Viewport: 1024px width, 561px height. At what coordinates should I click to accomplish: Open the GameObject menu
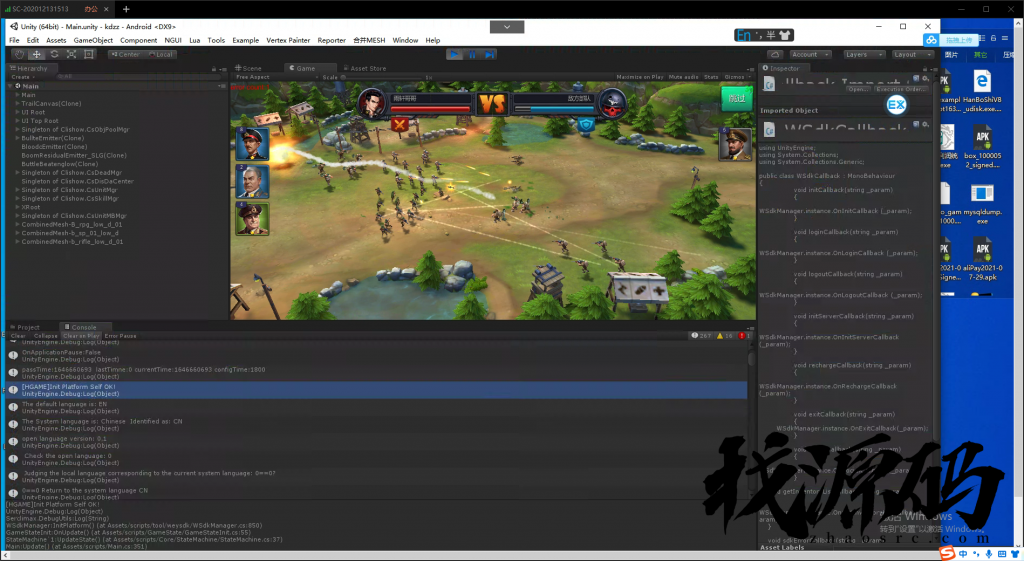[93, 40]
